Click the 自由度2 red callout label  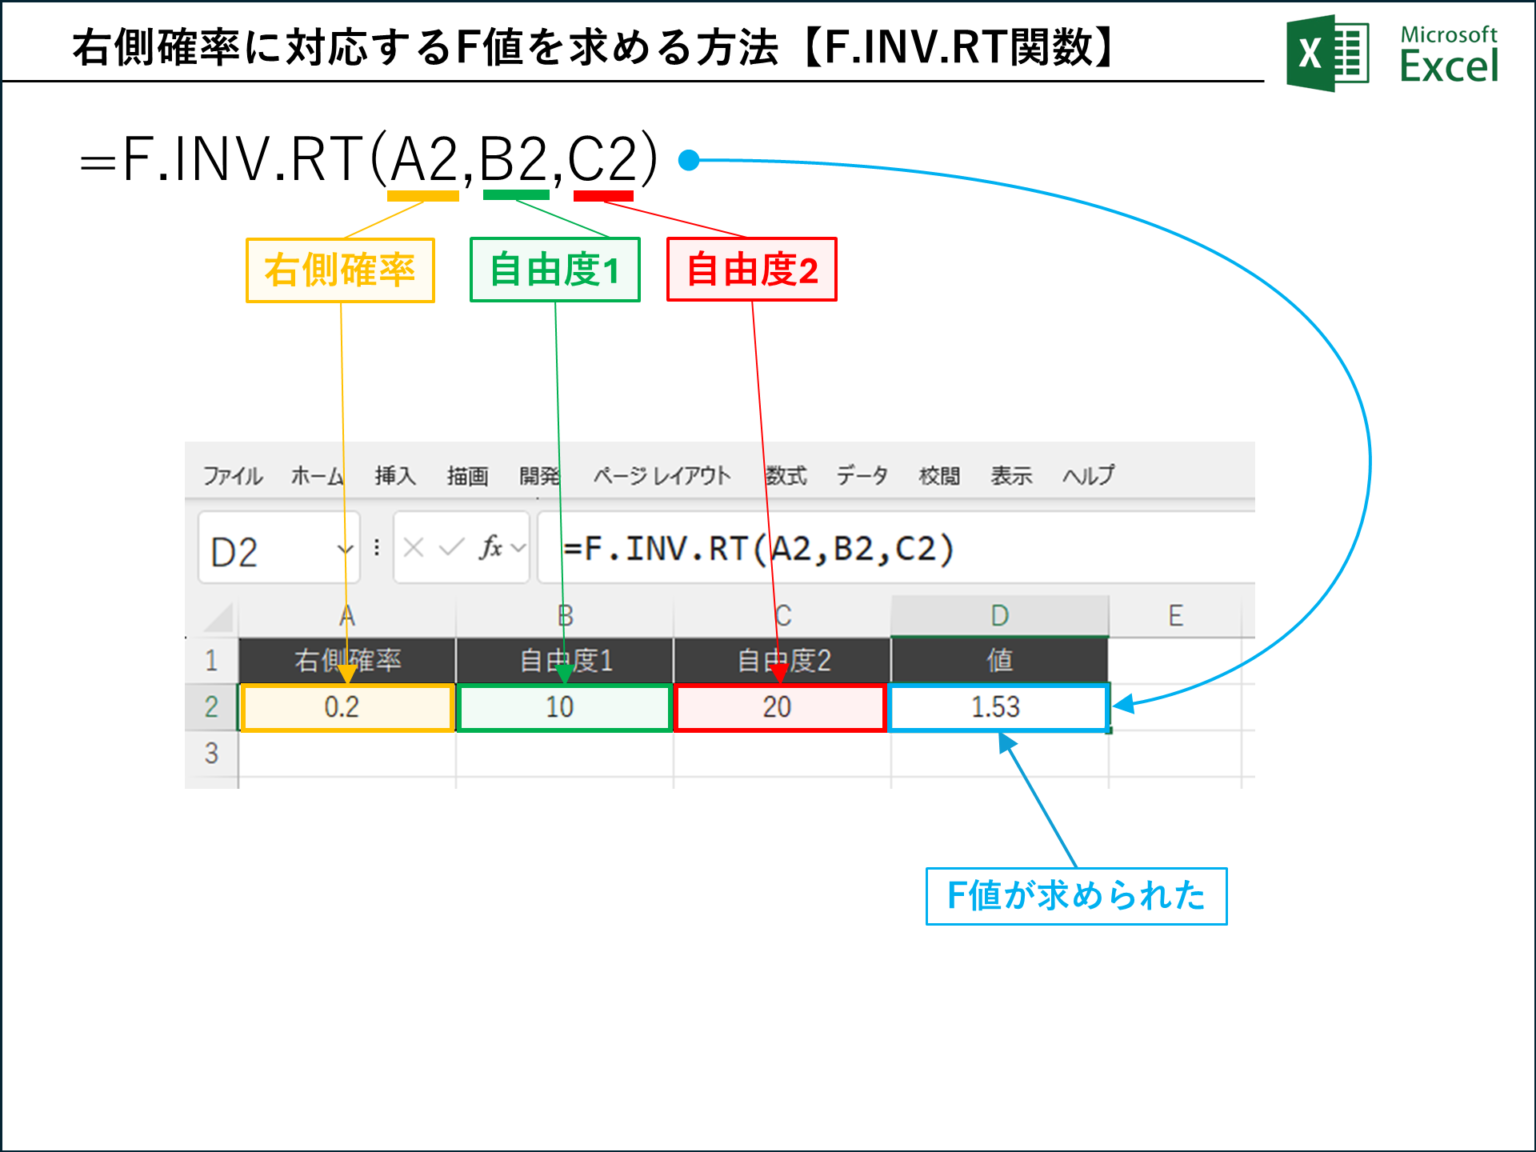[x=751, y=268]
